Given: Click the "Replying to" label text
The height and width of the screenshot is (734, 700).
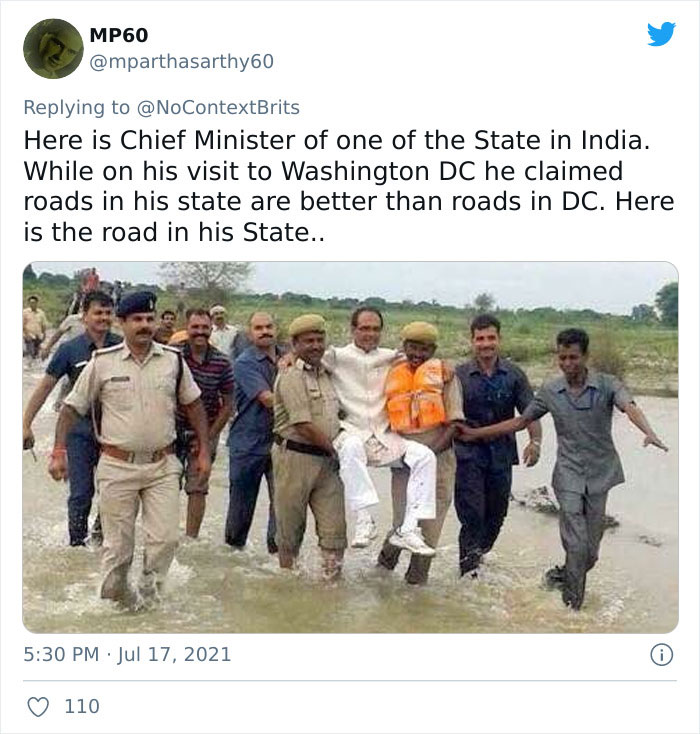Looking at the screenshot, I should (76, 107).
